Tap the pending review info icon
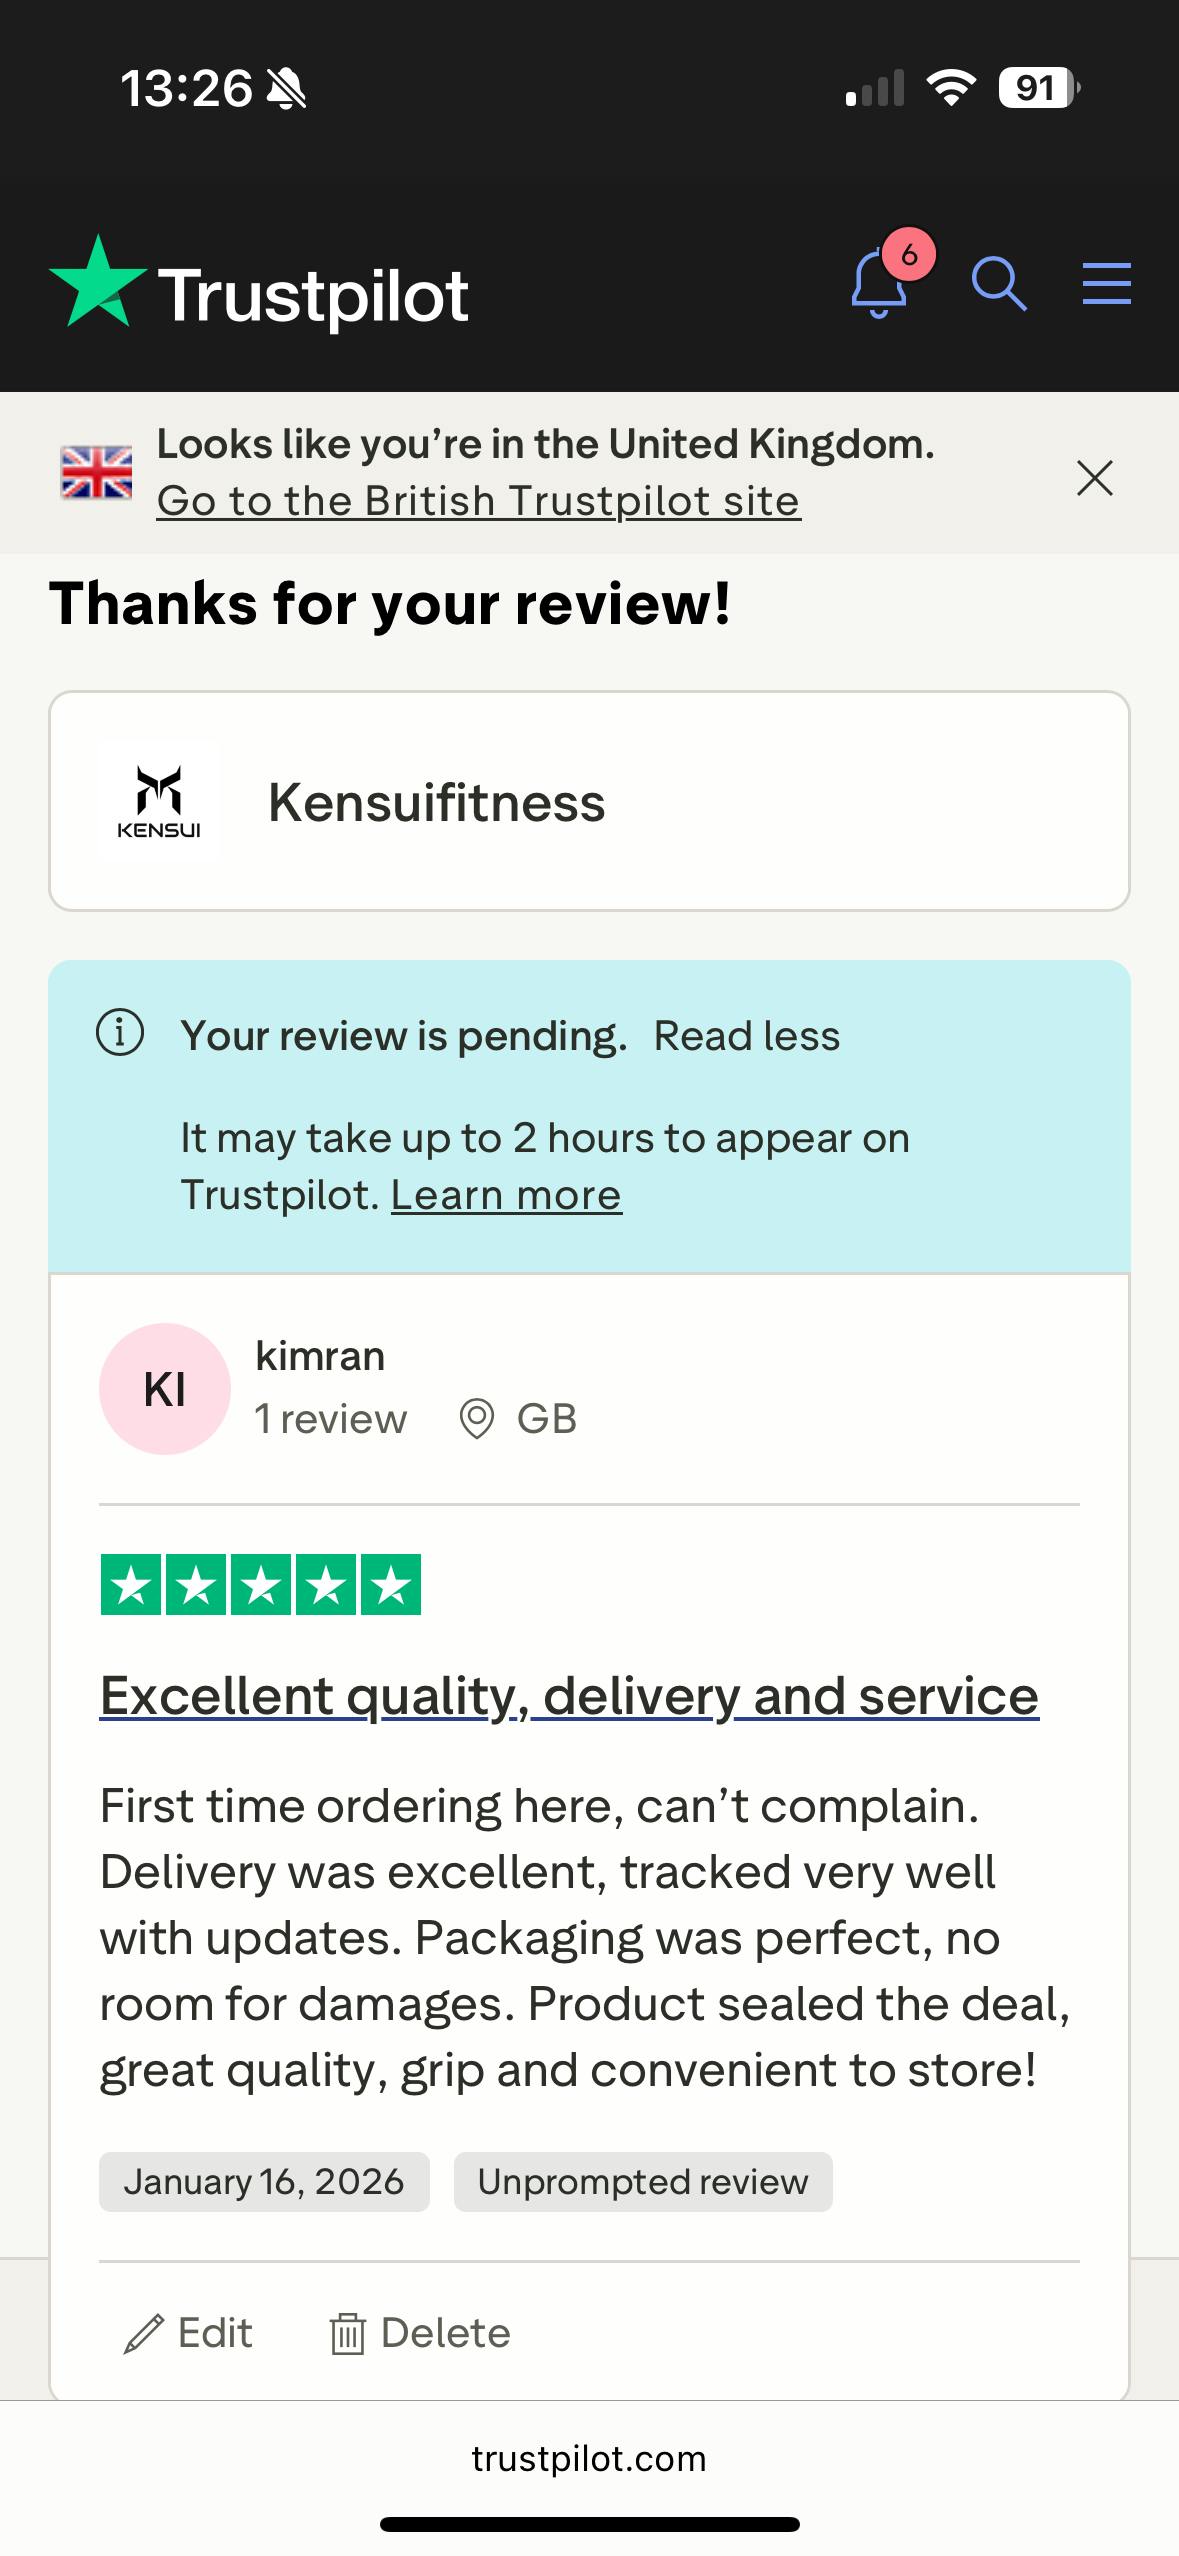 120,1033
